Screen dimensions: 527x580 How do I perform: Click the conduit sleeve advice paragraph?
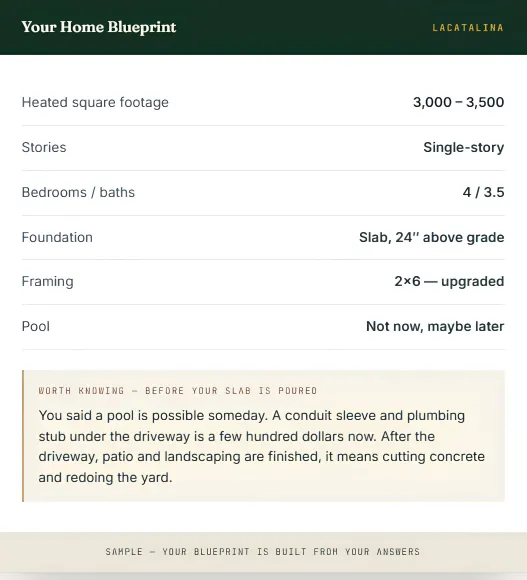click(261, 446)
